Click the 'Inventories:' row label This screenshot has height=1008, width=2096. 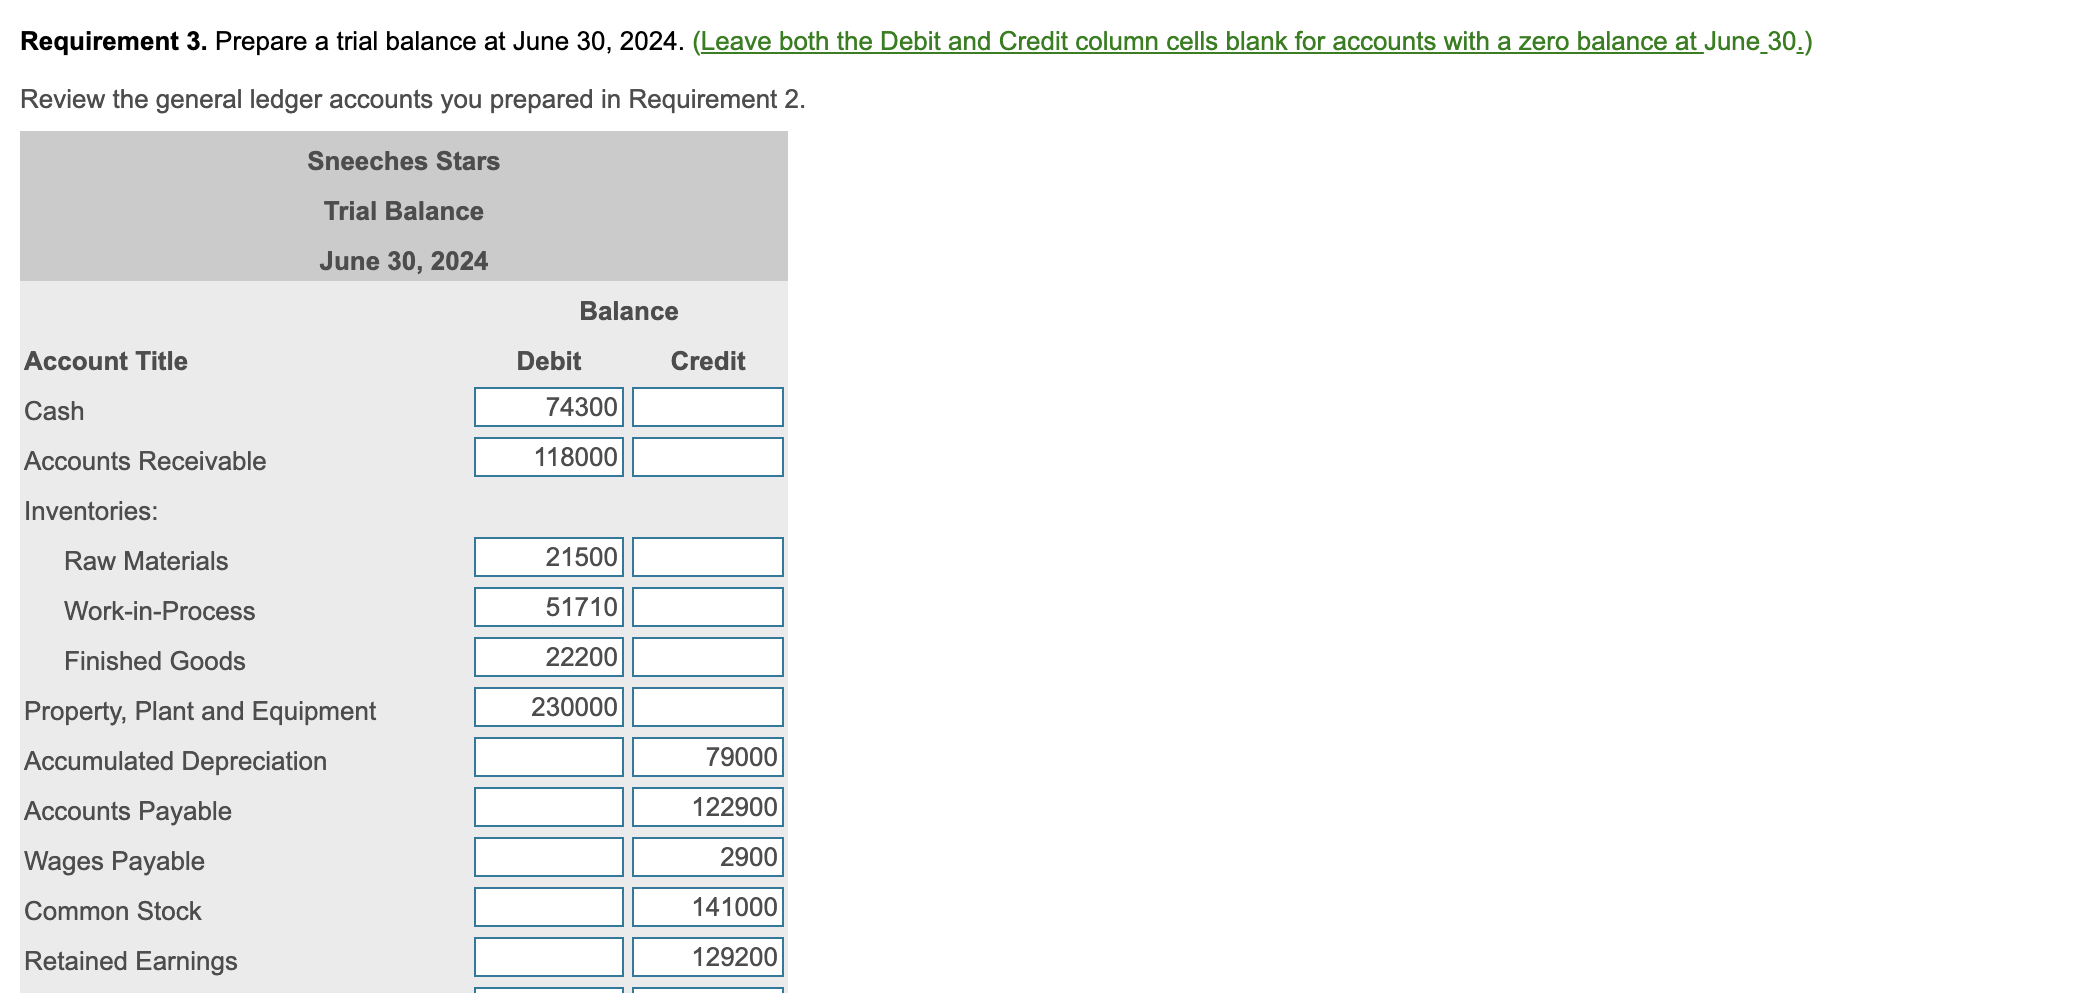pyautogui.click(x=91, y=511)
